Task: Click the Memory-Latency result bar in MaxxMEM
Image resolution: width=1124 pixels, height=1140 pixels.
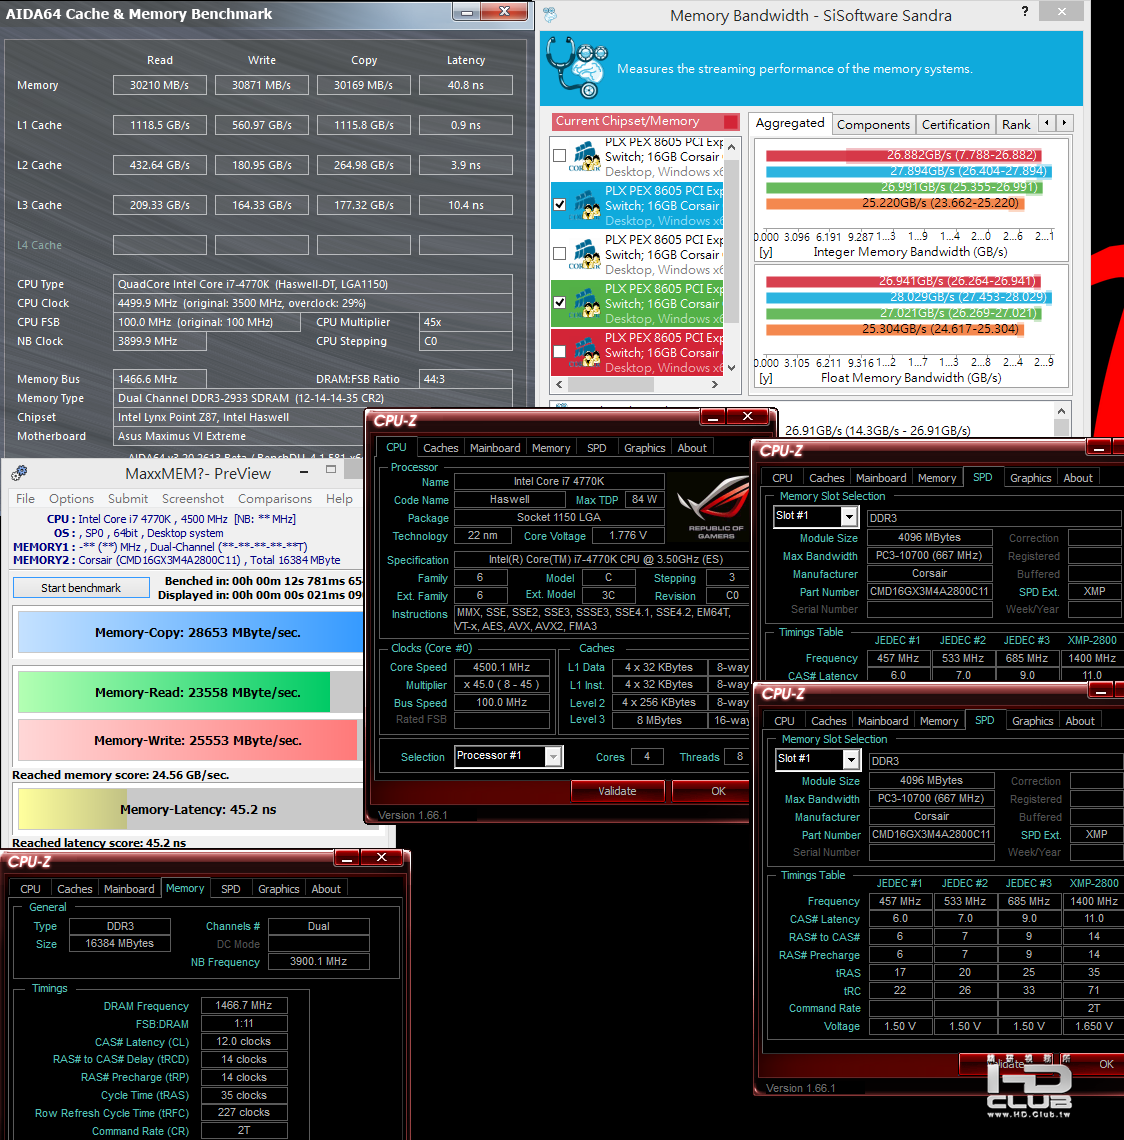Action: point(190,809)
